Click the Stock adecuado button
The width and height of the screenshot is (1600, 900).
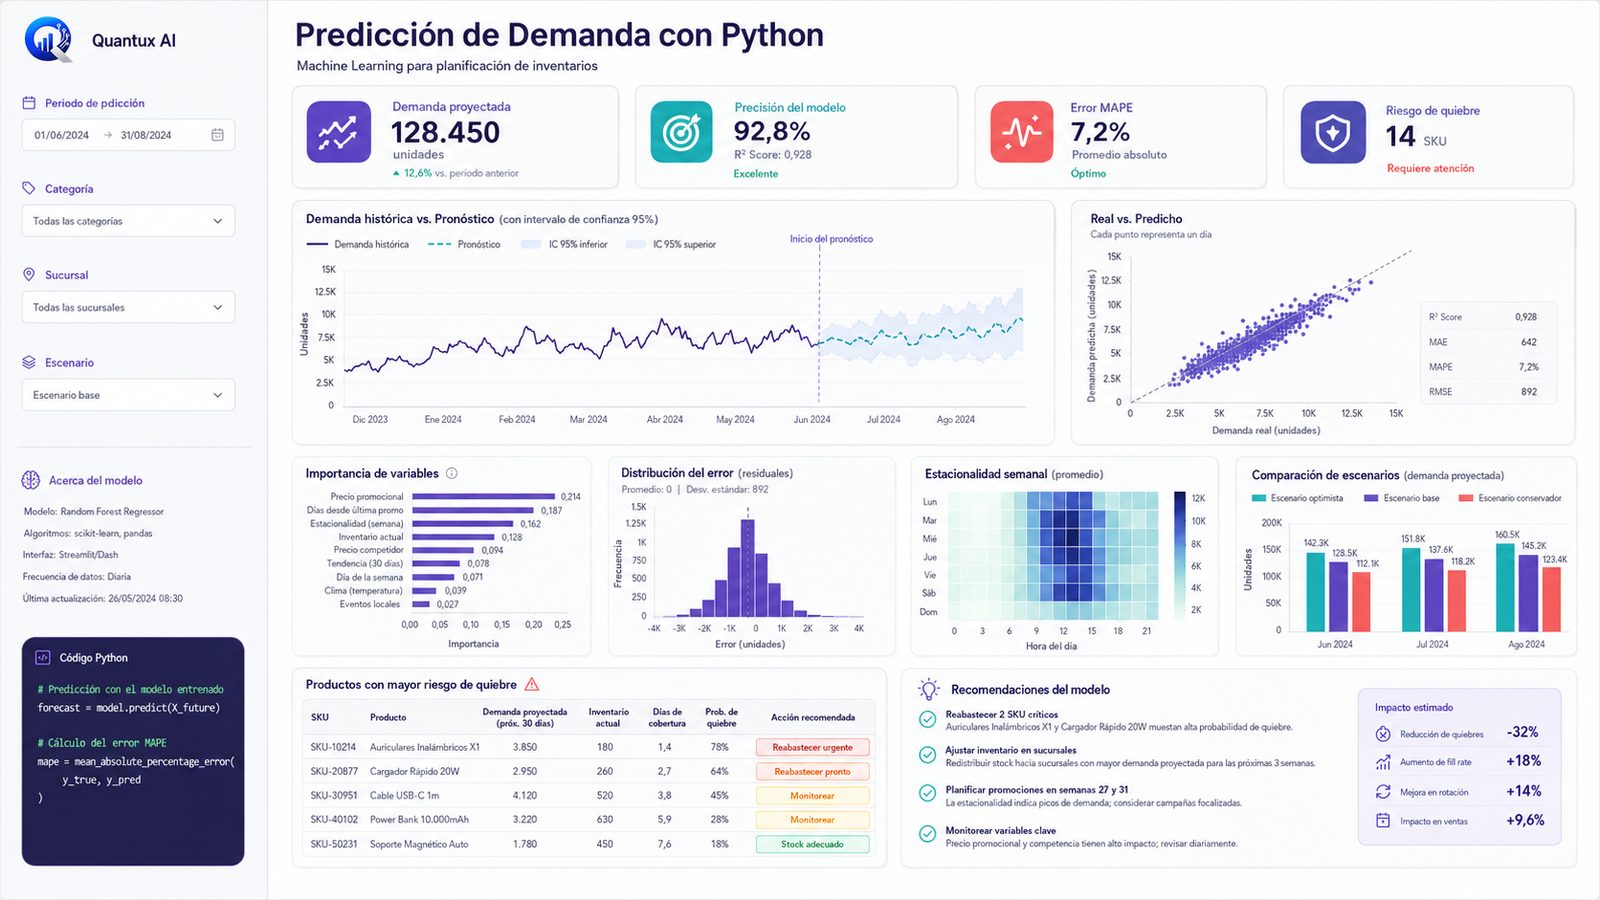(812, 844)
